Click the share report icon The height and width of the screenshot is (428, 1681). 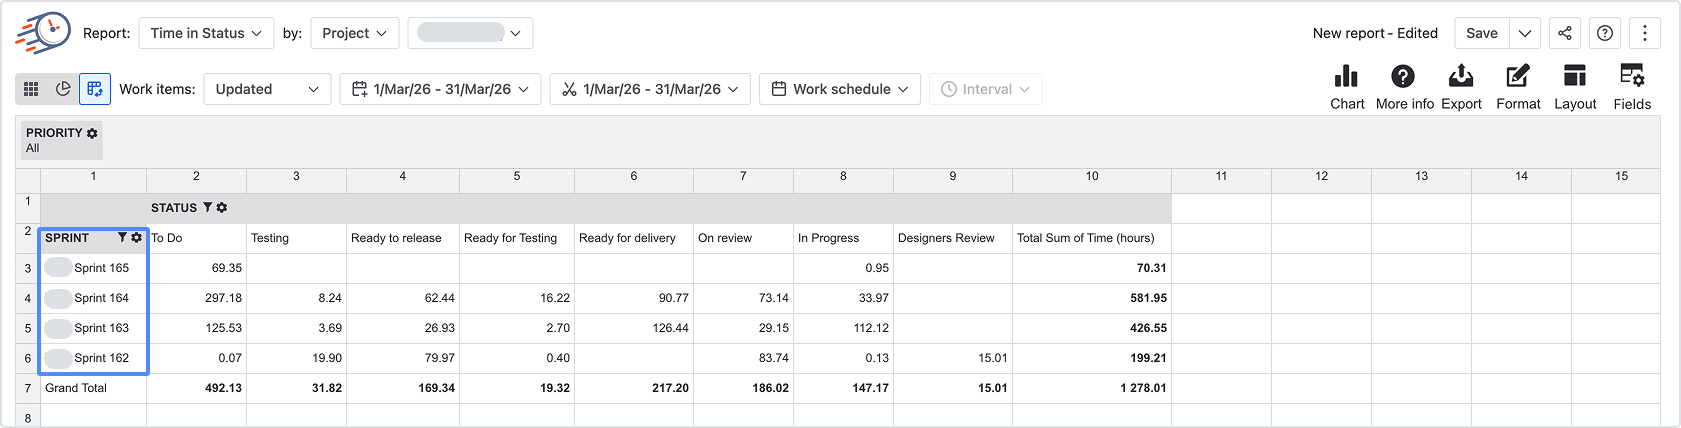[1565, 33]
